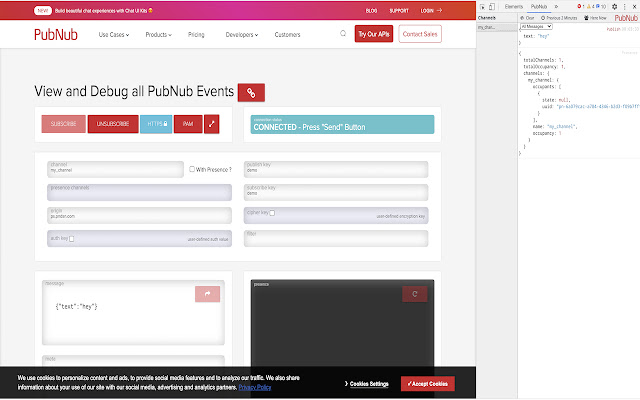Open SUPPORT in the top banner

point(399,11)
